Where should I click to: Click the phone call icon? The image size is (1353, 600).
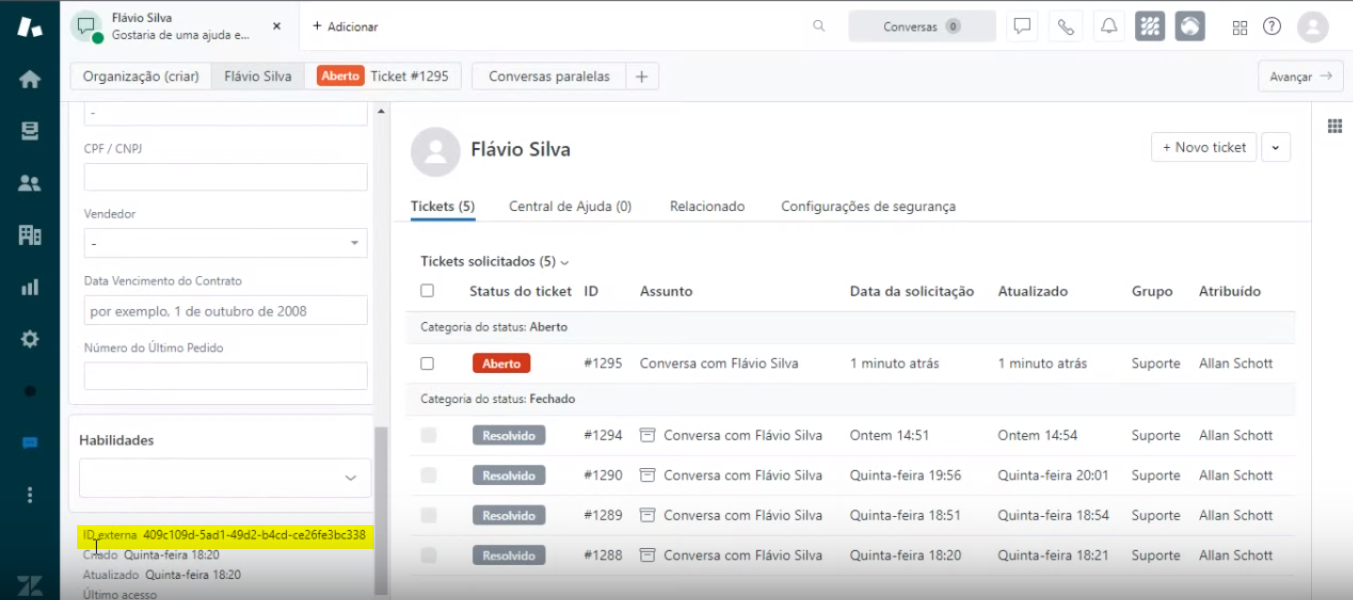coord(1065,27)
